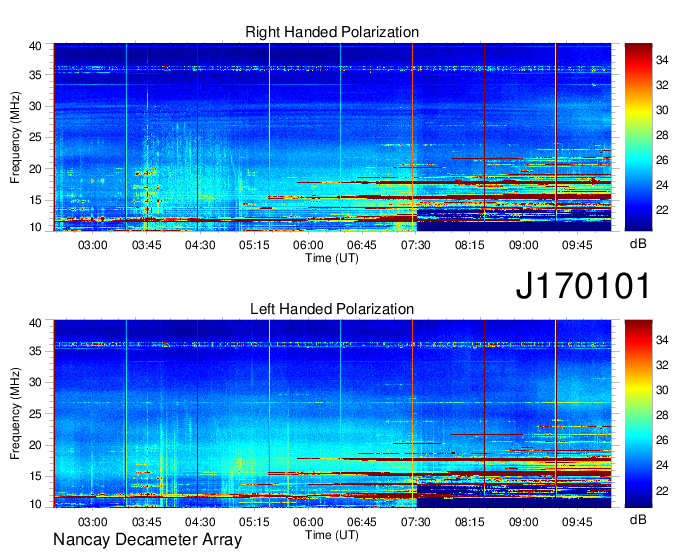680x552 pixels.
Task: Click the 08:15 time tick of the Right Handed plot
Action: coord(470,245)
